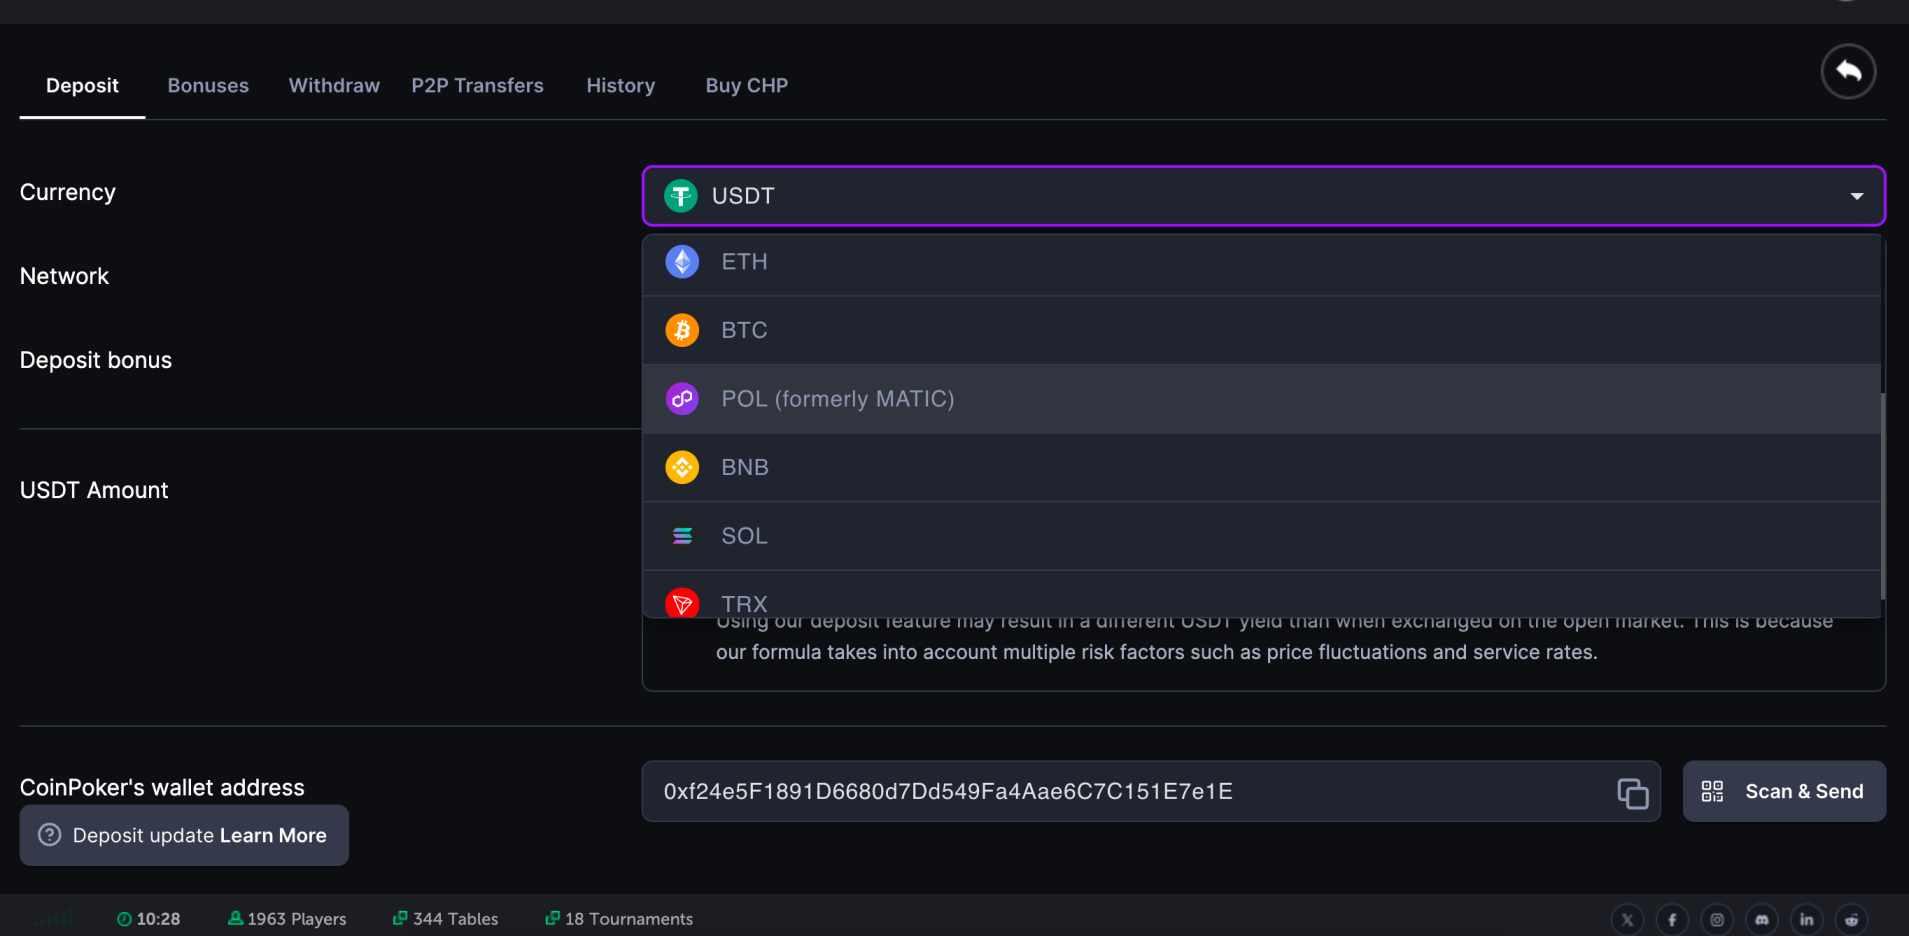The image size is (1909, 936).
Task: Open the History tab
Action: [620, 85]
